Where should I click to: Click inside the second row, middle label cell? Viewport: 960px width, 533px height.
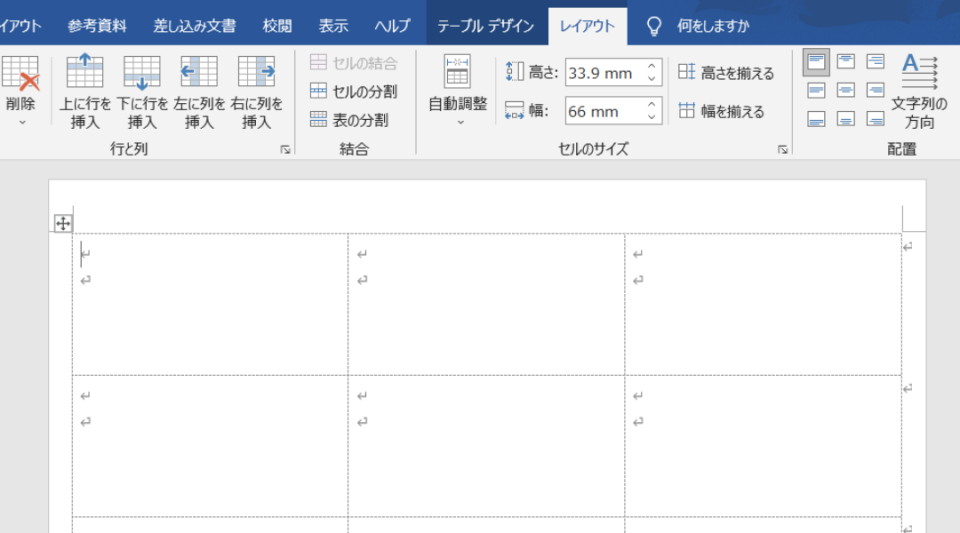tap(486, 446)
